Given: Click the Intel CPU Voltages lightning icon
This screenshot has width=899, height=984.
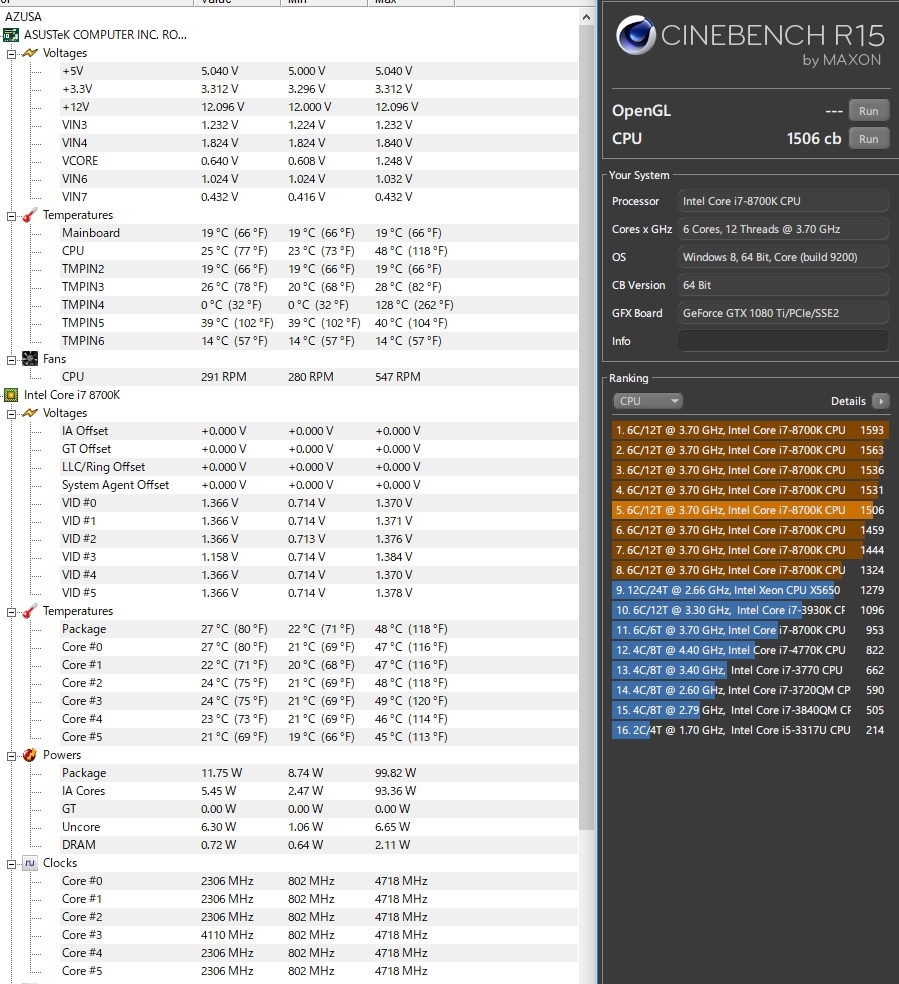Looking at the screenshot, I should [29, 414].
